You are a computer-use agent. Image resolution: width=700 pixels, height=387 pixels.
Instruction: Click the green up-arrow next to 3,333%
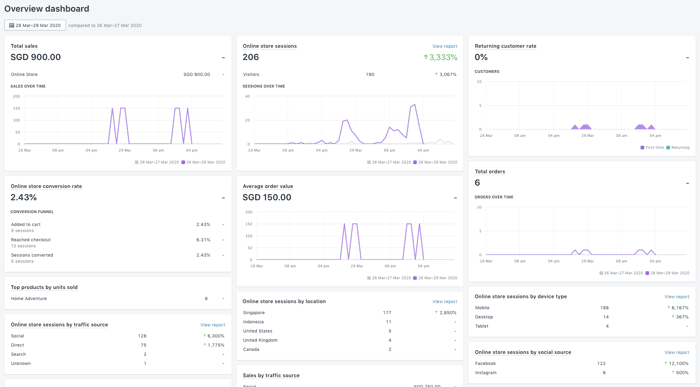coord(426,57)
